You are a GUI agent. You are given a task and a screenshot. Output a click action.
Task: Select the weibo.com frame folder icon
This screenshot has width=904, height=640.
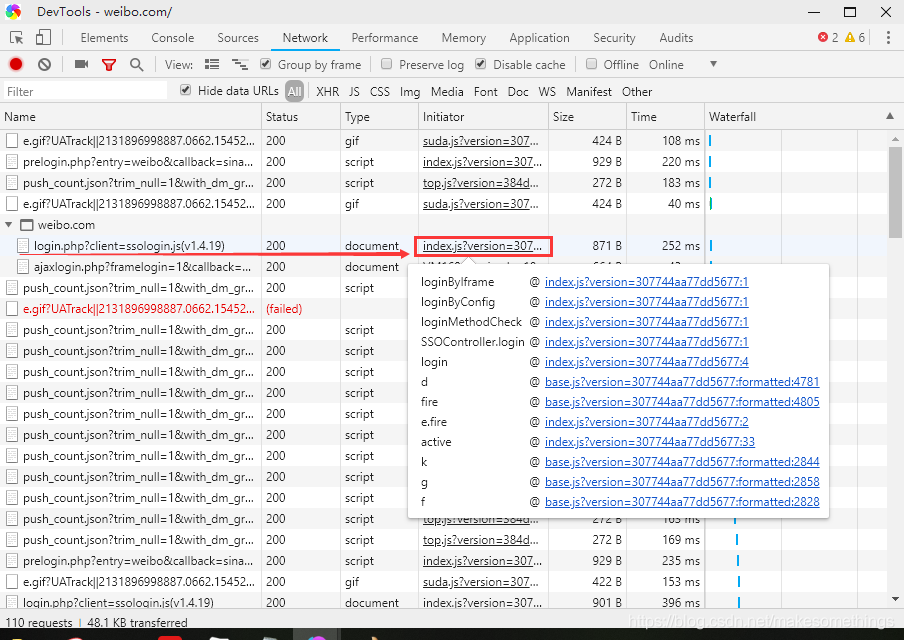point(27,225)
